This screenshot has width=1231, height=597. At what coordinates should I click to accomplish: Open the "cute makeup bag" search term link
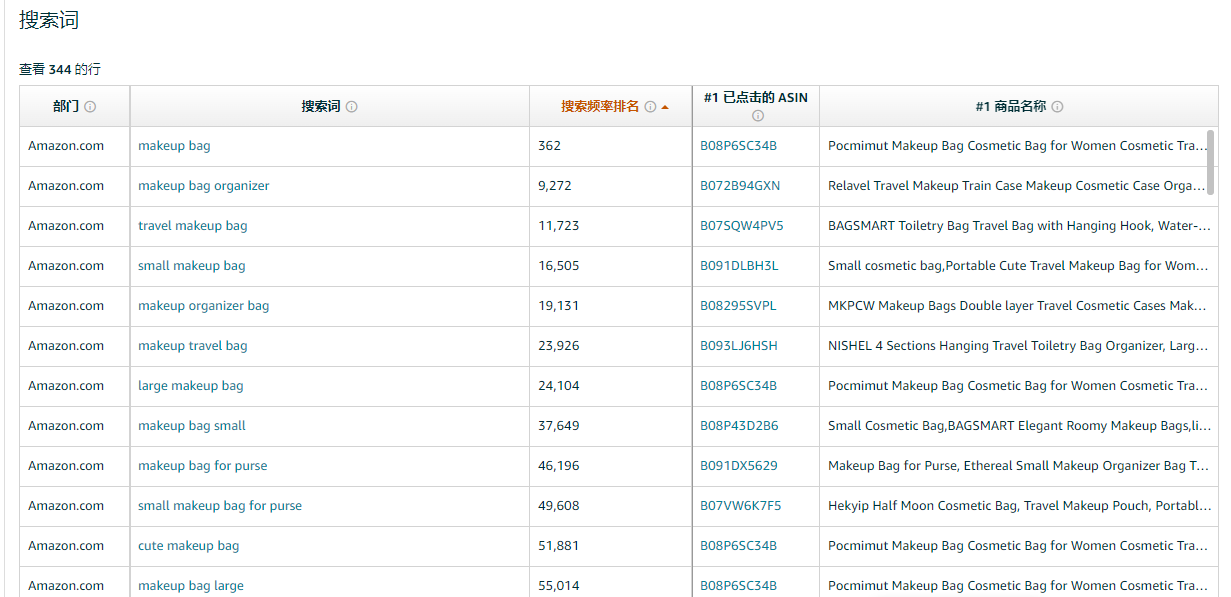point(188,546)
